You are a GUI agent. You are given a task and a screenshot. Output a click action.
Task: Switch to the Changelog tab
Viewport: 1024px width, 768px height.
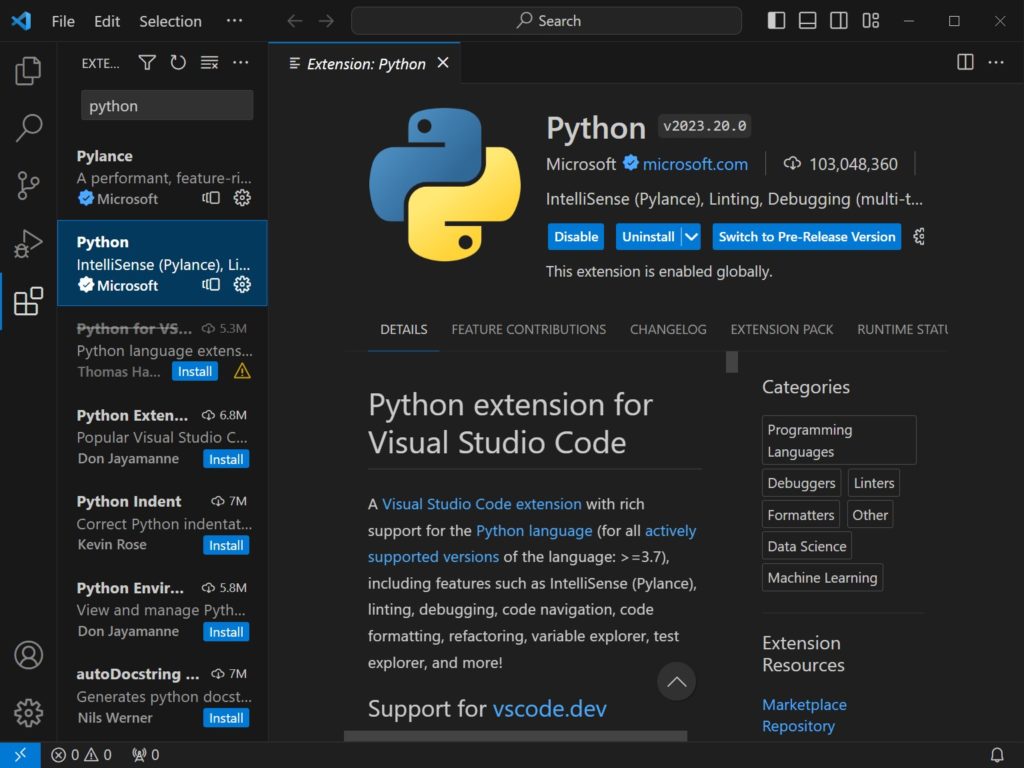[x=668, y=330]
